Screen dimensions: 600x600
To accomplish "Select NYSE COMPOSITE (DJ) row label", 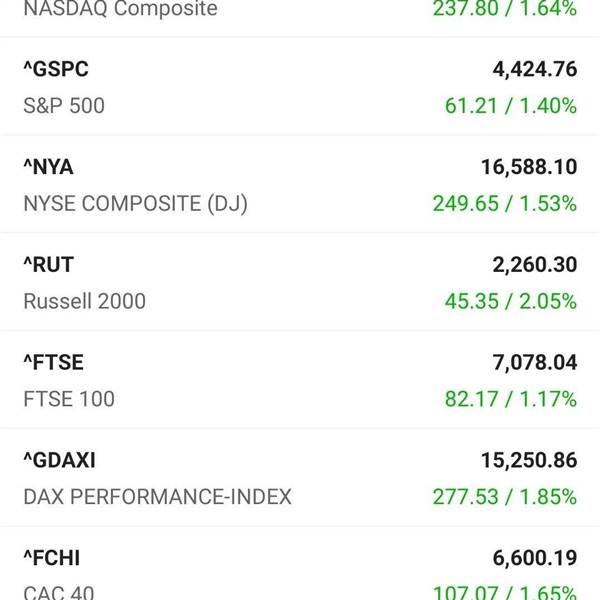I will (x=135, y=204).
